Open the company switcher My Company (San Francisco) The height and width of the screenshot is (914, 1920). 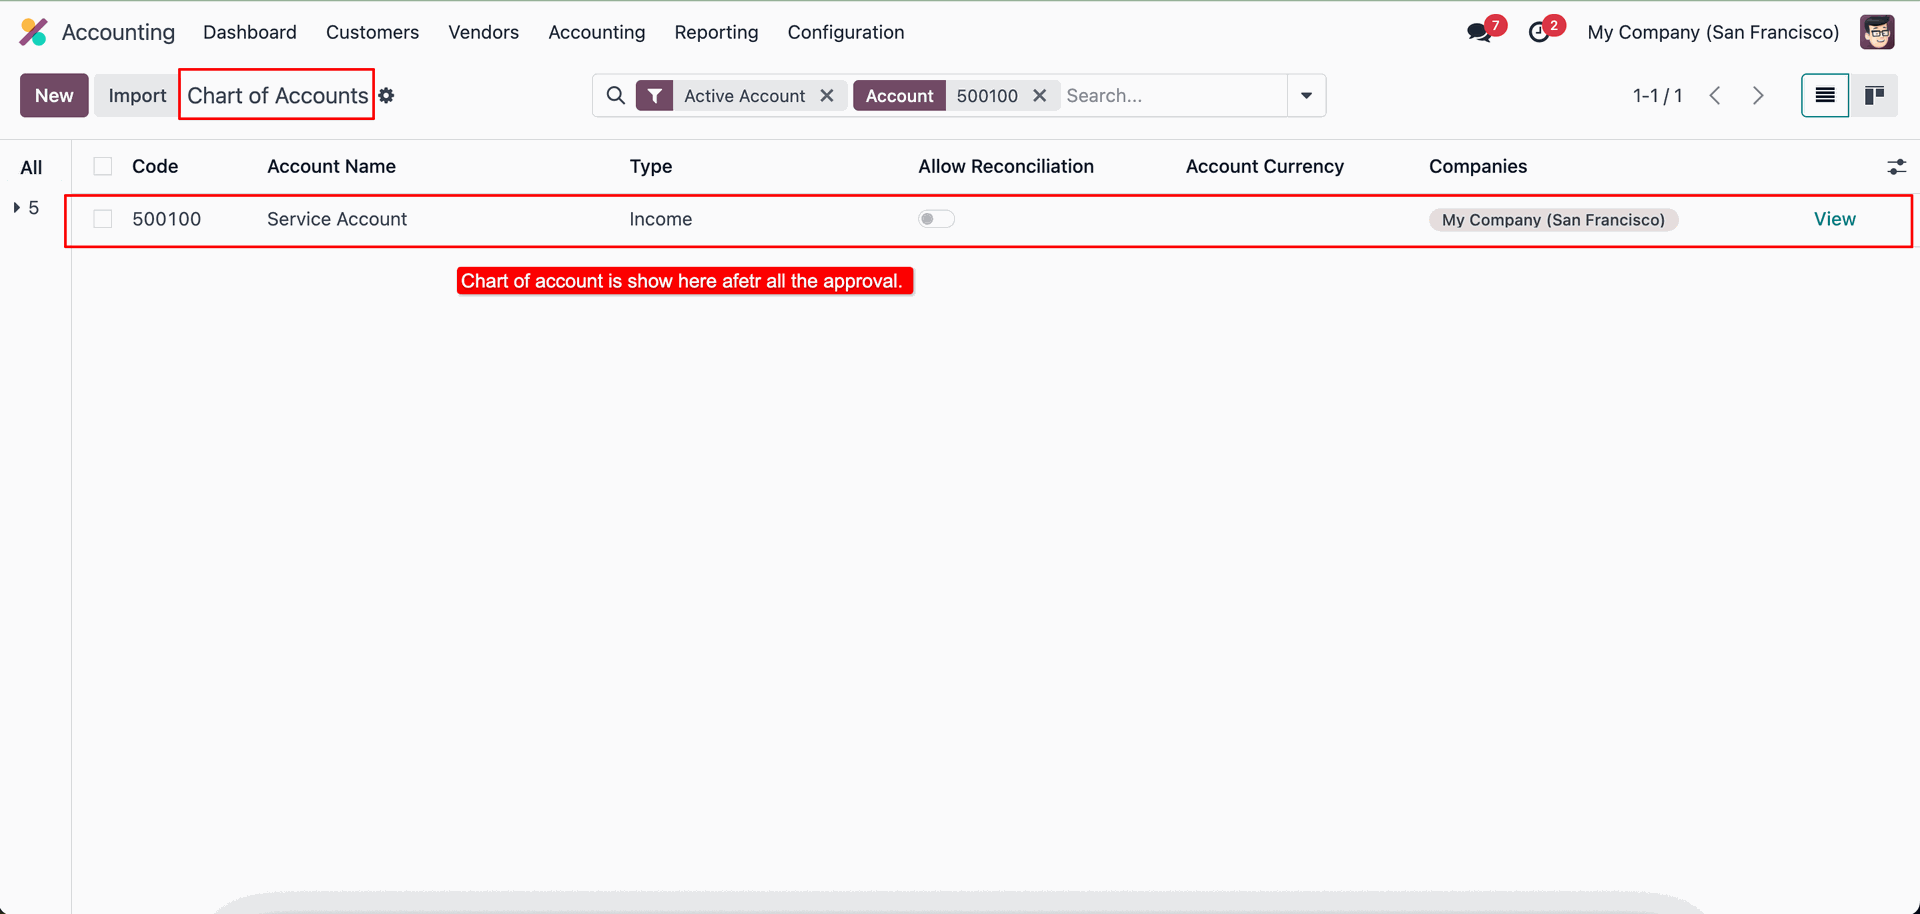pyautogui.click(x=1712, y=32)
